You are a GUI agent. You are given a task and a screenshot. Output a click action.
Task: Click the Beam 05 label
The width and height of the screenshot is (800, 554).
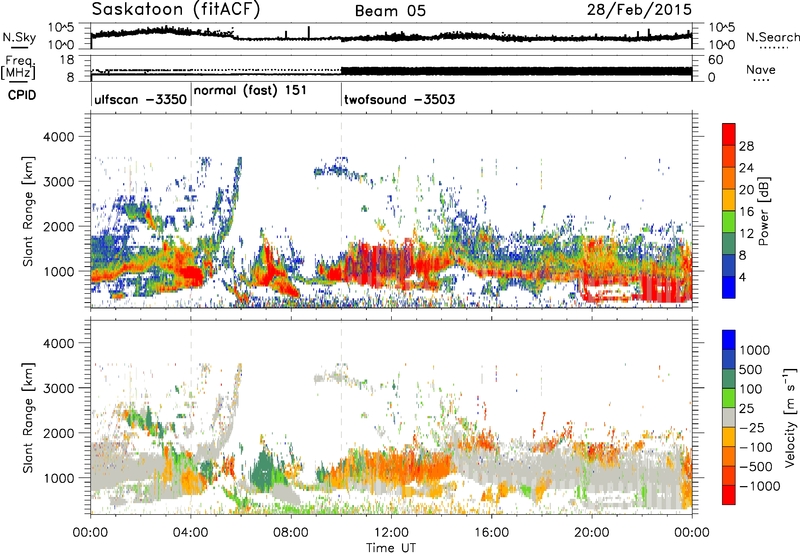coord(390,11)
